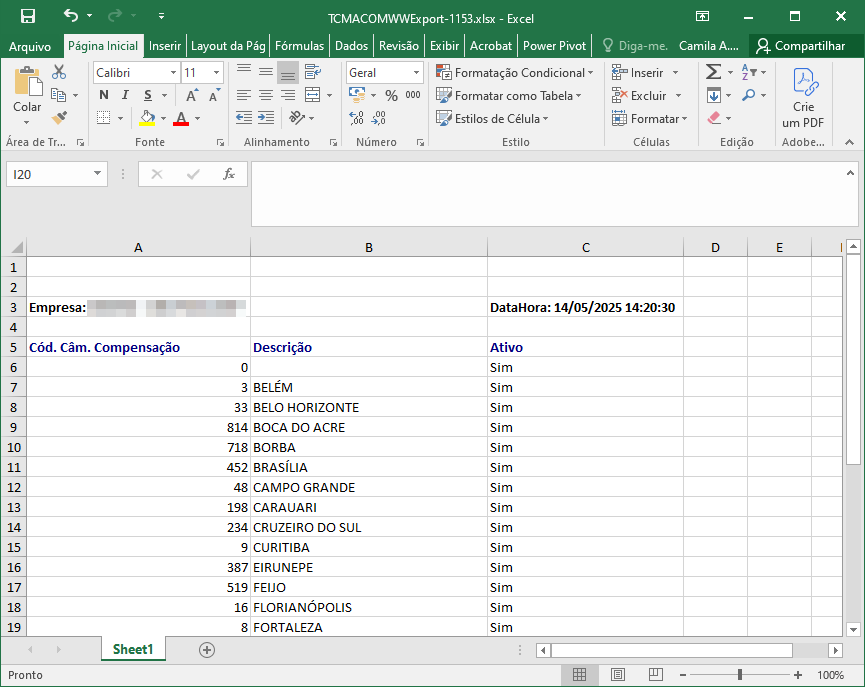Change text orientation icon
865x687 pixels.
(297, 118)
